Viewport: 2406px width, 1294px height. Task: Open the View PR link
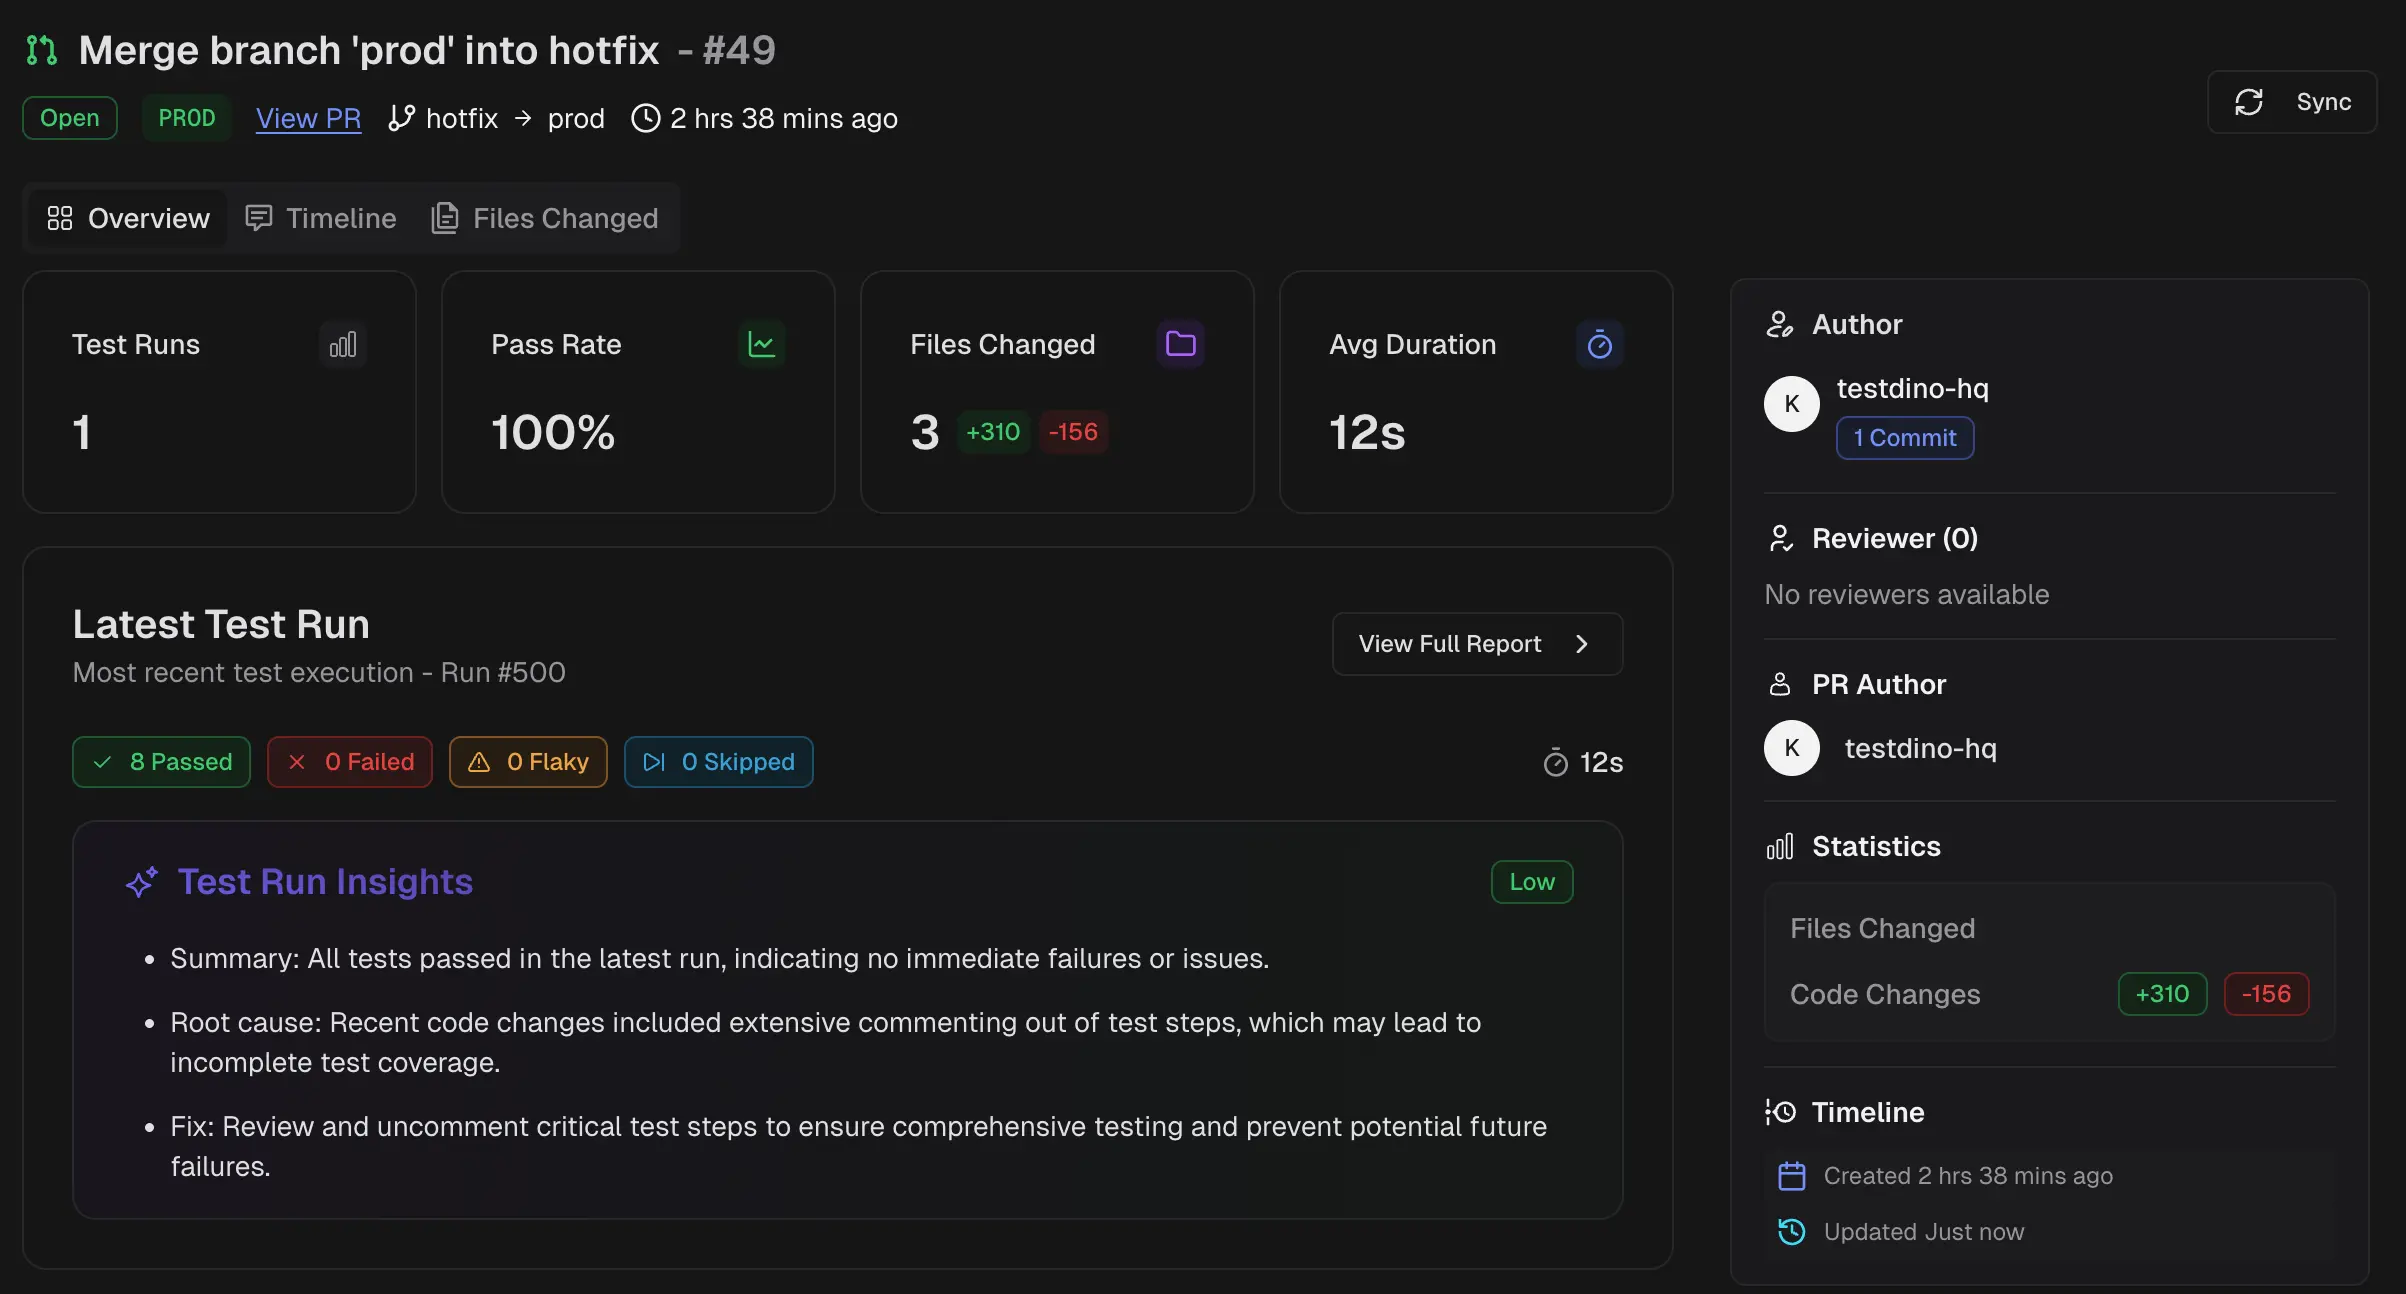[x=308, y=117]
